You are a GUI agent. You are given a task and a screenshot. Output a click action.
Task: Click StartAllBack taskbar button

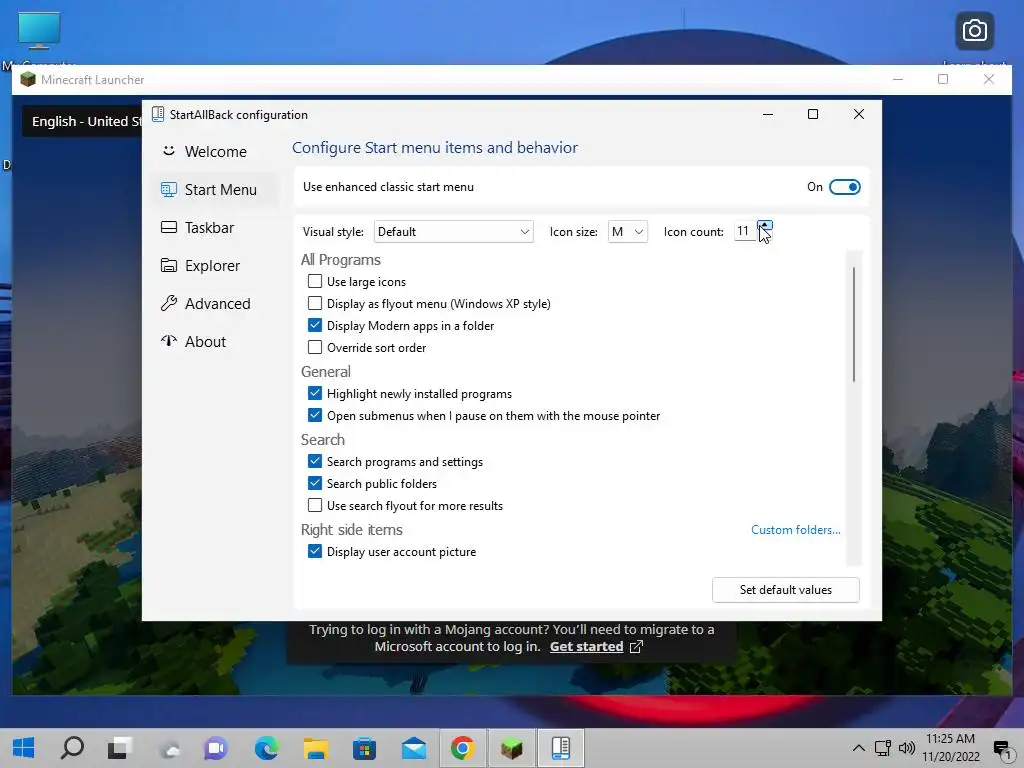coord(561,748)
